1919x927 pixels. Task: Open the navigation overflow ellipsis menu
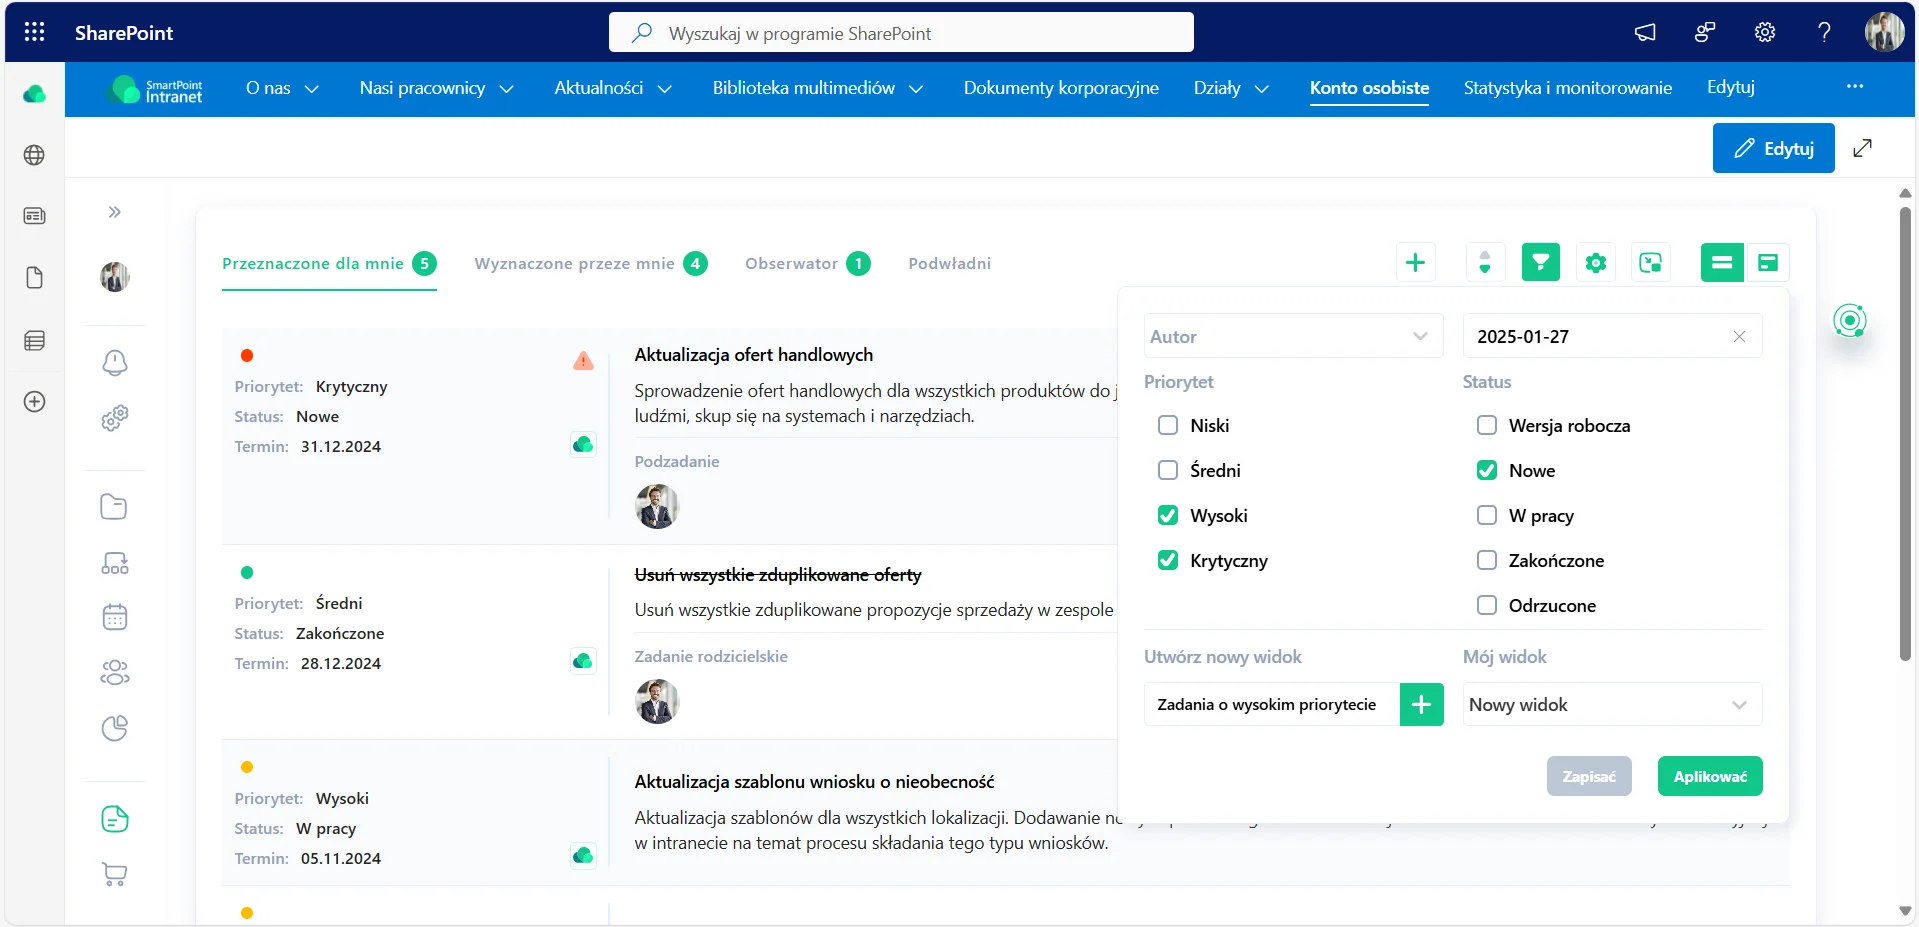[1855, 86]
